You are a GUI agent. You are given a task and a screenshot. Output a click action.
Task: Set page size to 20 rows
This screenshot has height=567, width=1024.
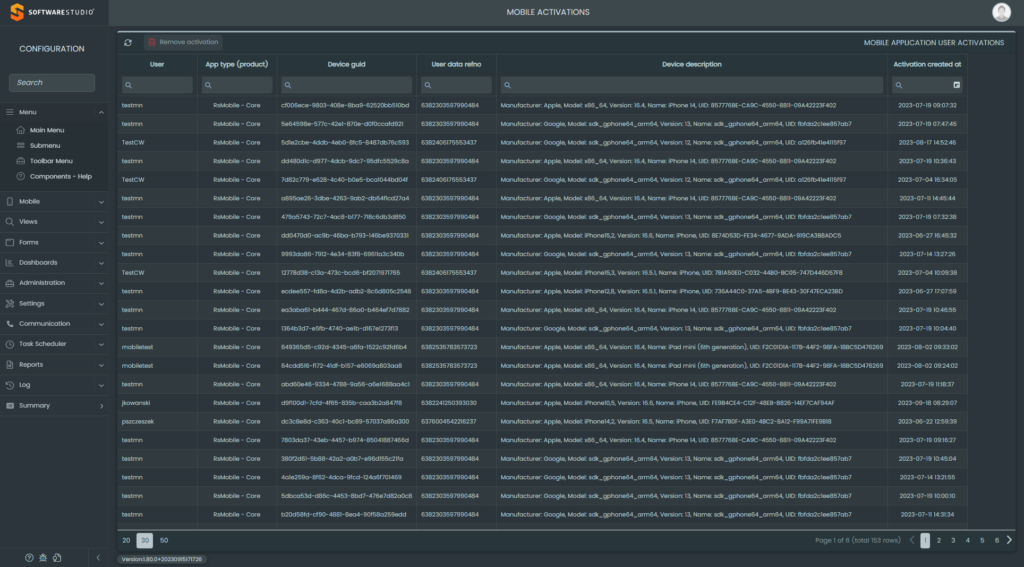pyautogui.click(x=127, y=540)
